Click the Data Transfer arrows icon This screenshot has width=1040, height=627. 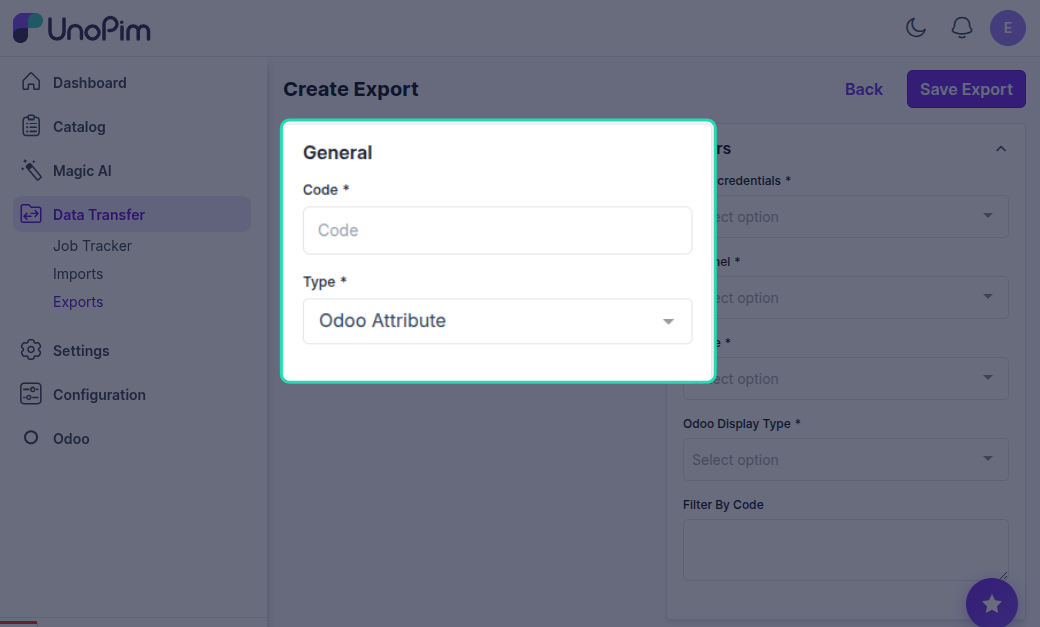click(x=31, y=214)
